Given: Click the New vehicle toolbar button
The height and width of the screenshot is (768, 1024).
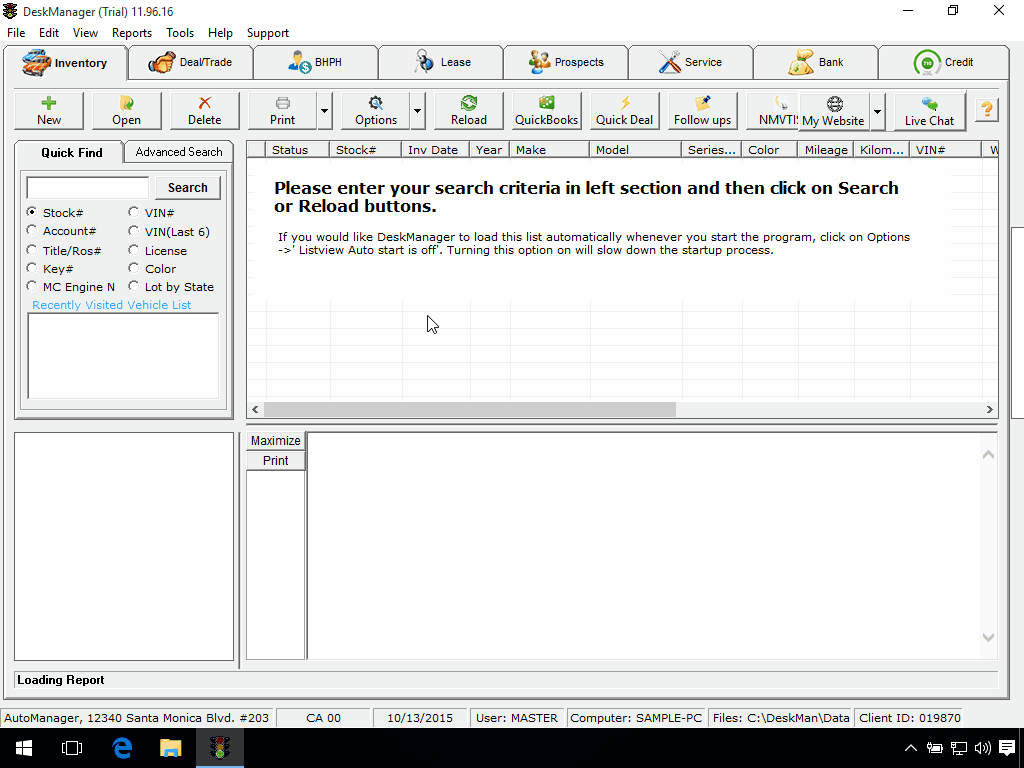Looking at the screenshot, I should 49,111.
